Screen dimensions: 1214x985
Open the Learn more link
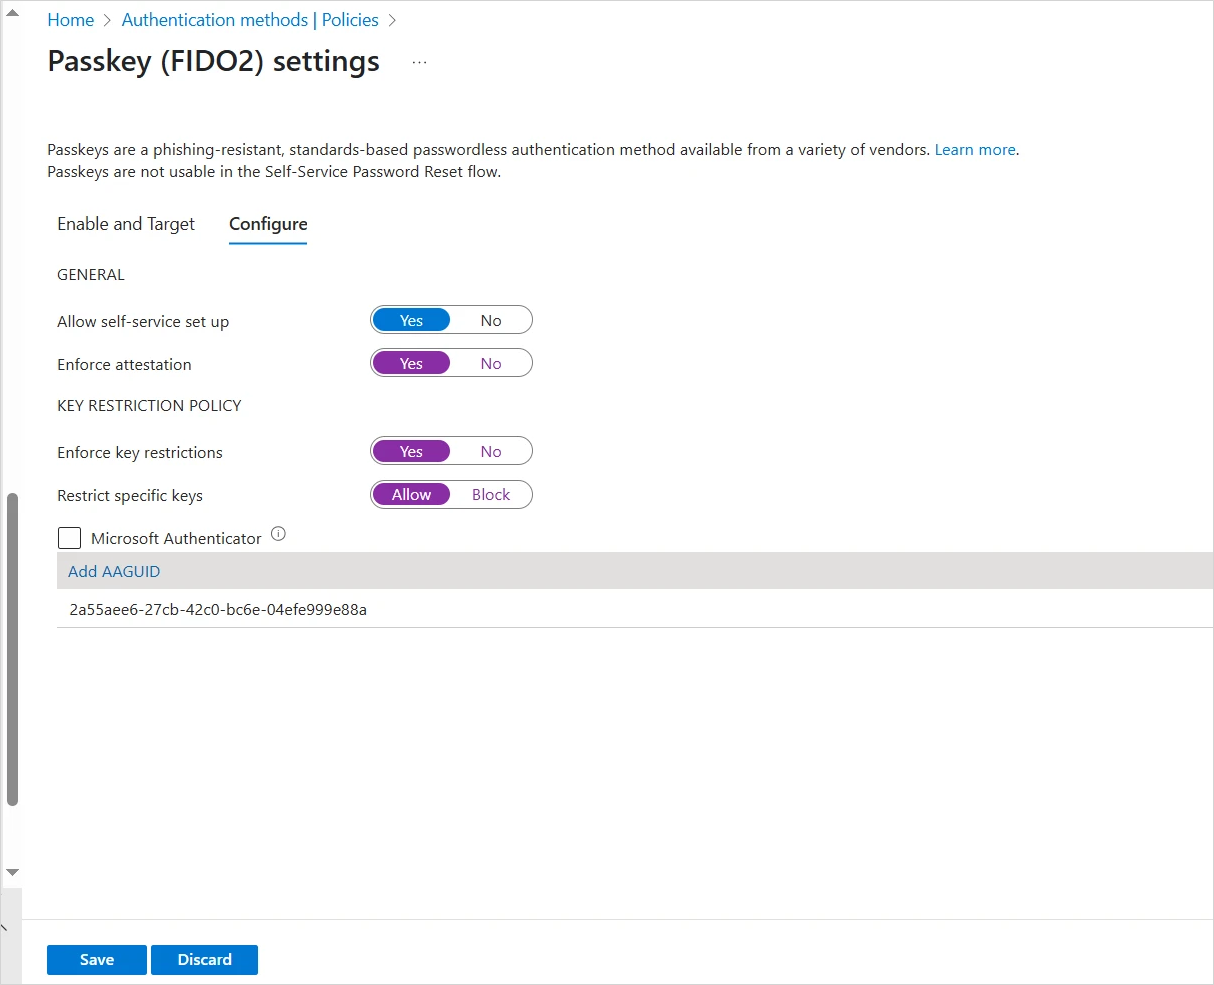pyautogui.click(x=975, y=150)
